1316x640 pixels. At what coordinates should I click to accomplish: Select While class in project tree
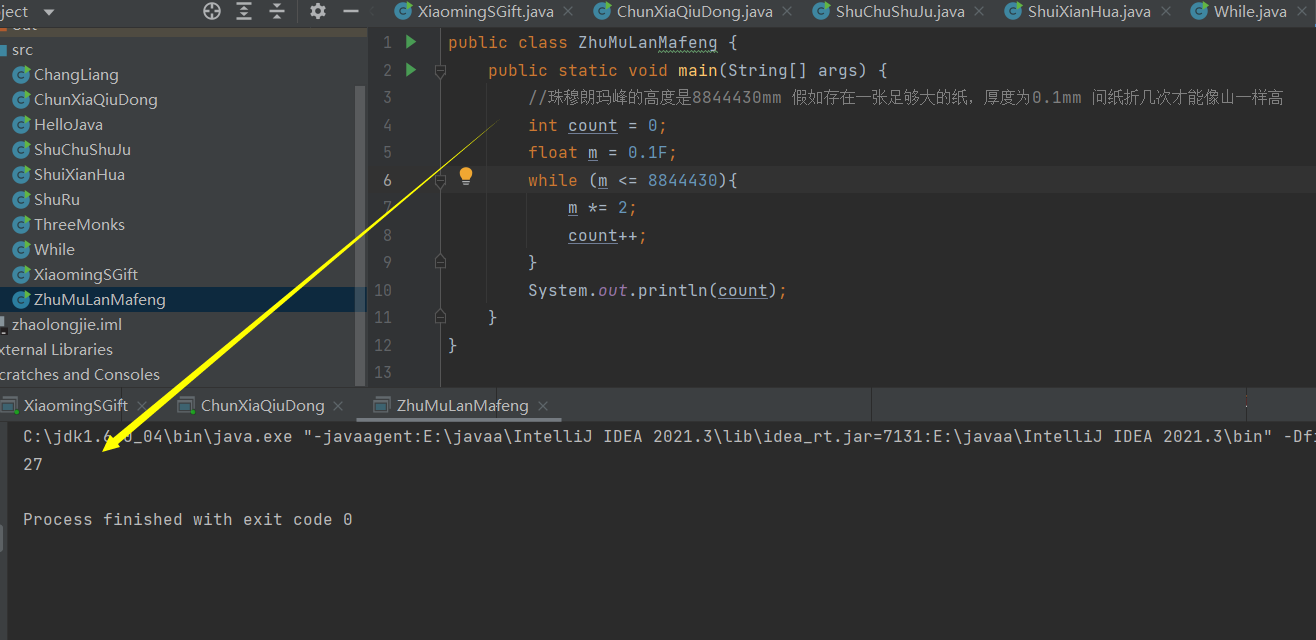[54, 249]
